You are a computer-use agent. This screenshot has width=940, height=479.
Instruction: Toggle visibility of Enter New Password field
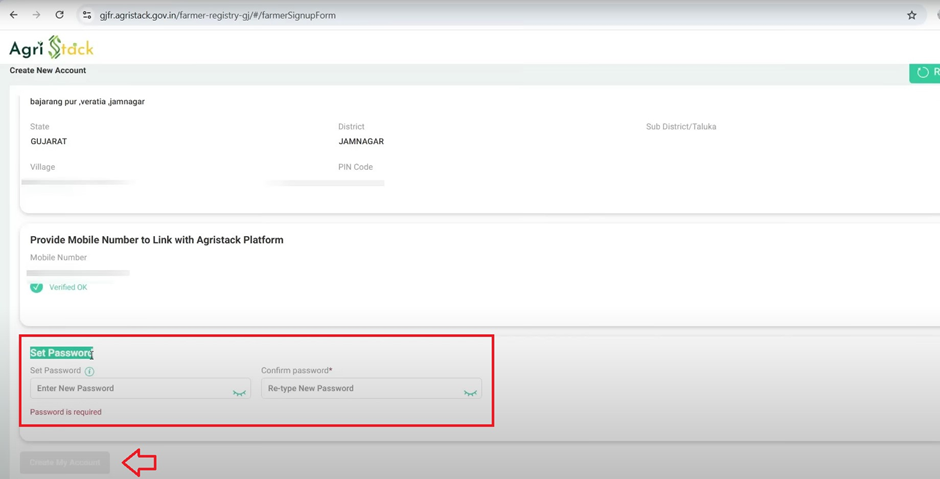[239, 393]
